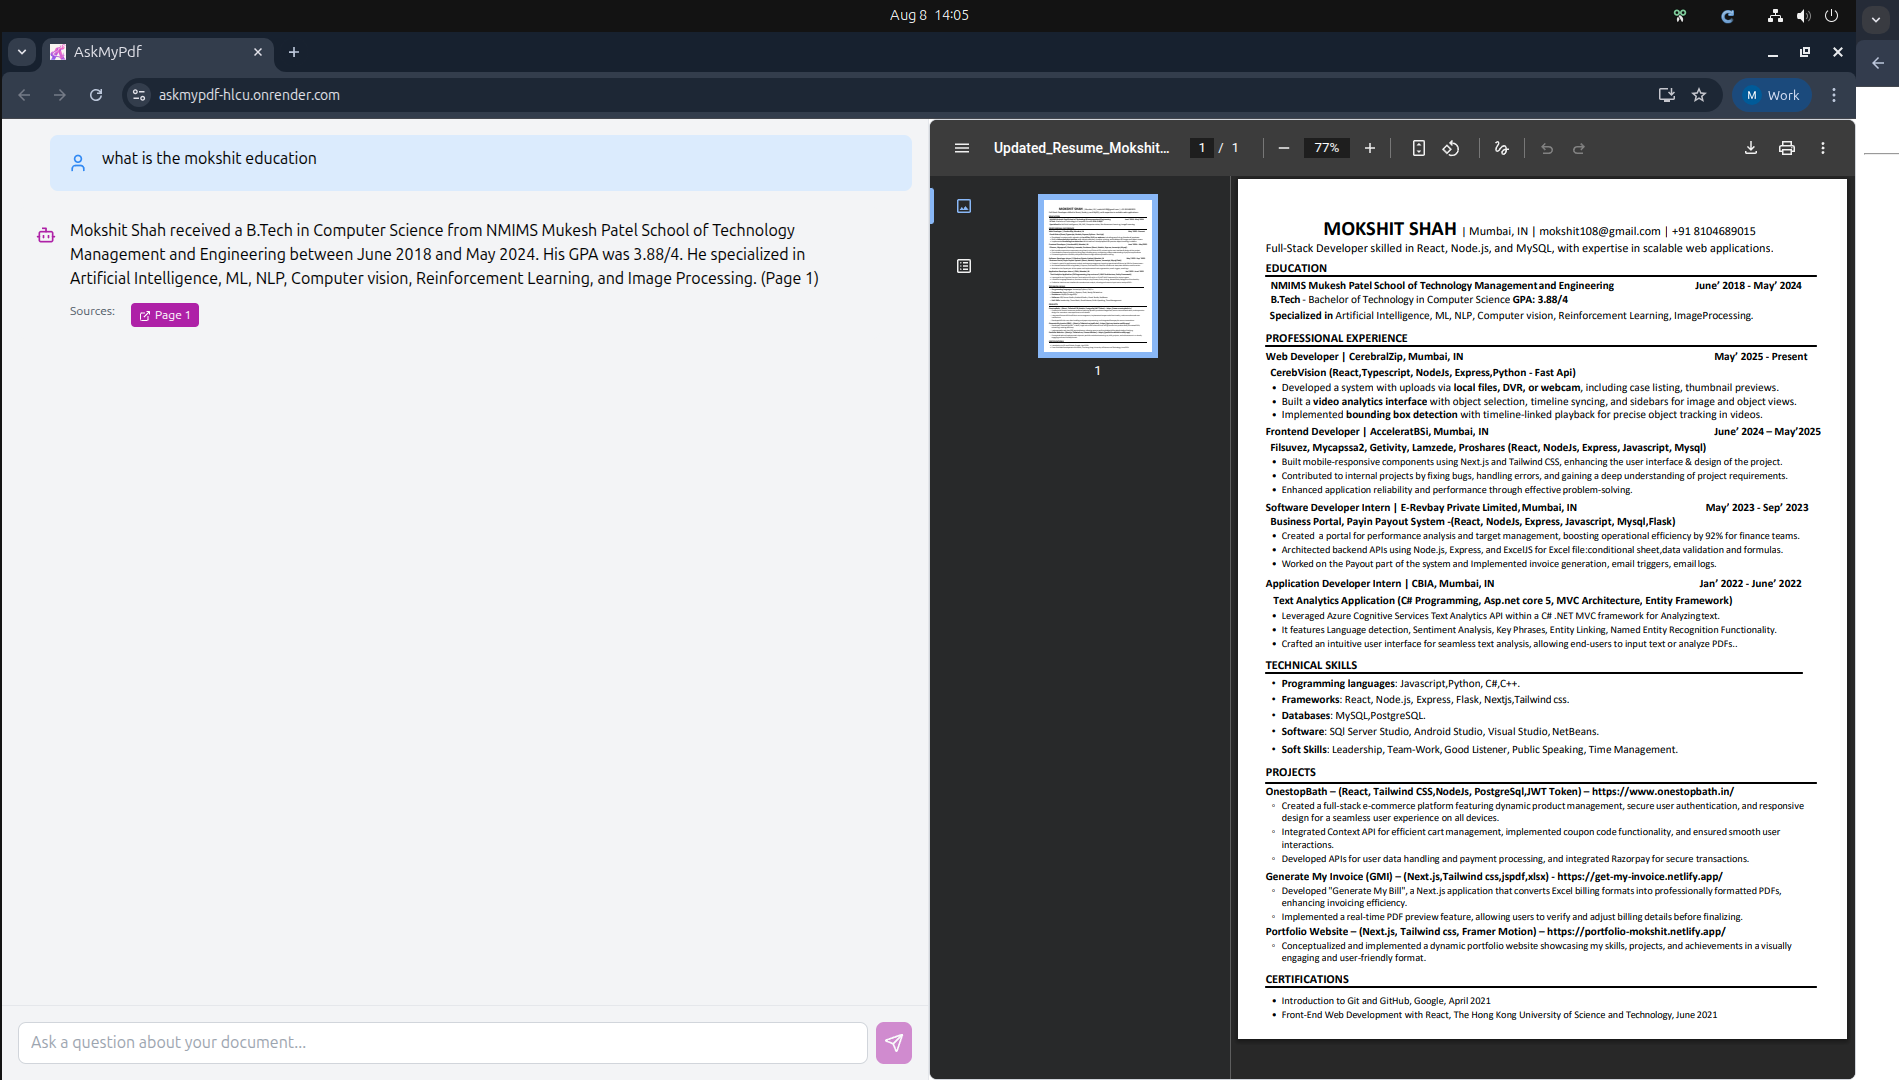This screenshot has height=1087, width=1899.
Task: Open the PDF viewer sidebar menu
Action: click(962, 148)
